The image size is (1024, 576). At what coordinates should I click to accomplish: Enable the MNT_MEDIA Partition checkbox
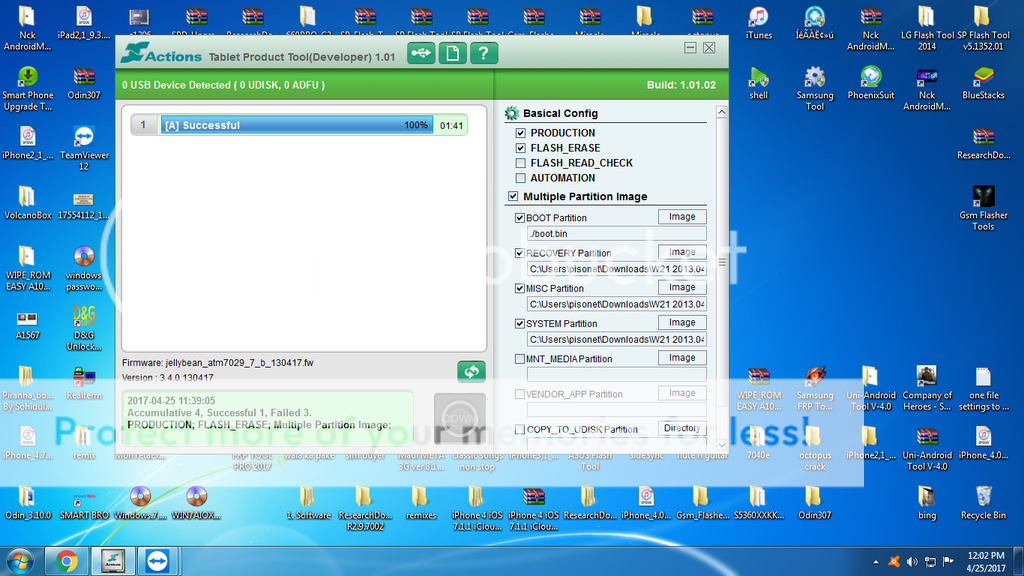pos(519,359)
